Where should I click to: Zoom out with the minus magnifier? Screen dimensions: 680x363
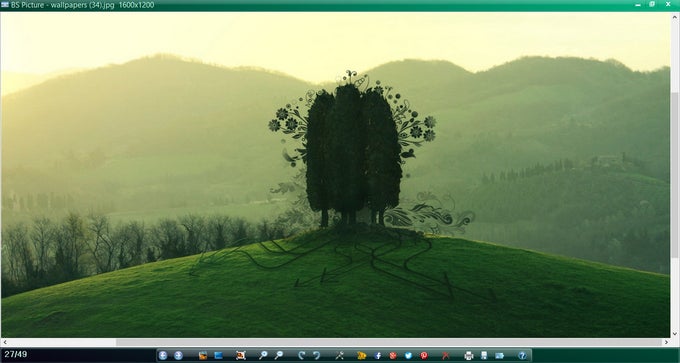tap(278, 355)
